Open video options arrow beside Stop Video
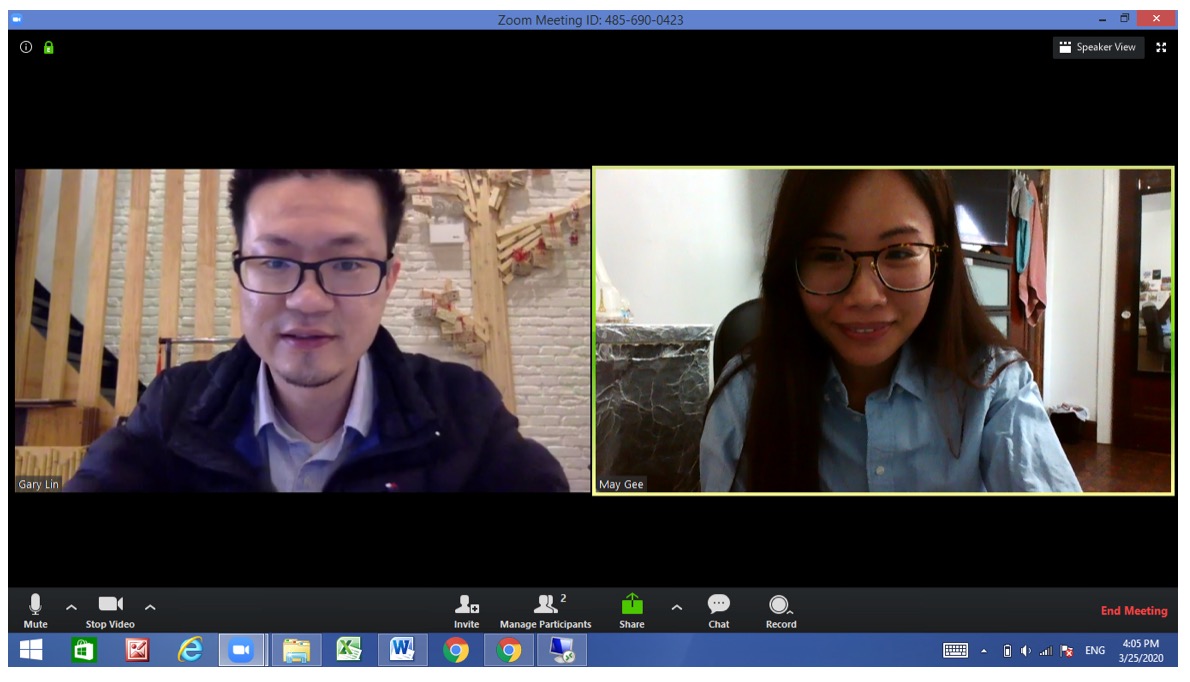Viewport: 1190px width, 682px height. coord(150,608)
